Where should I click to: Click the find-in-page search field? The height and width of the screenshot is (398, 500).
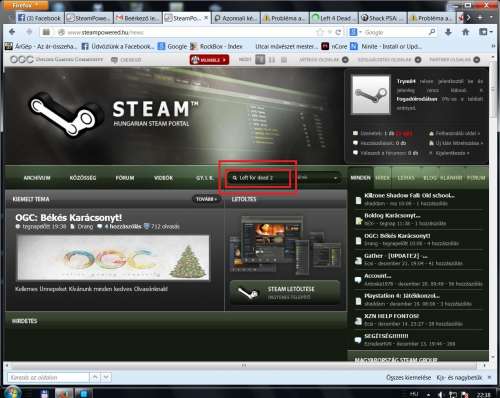[48, 377]
